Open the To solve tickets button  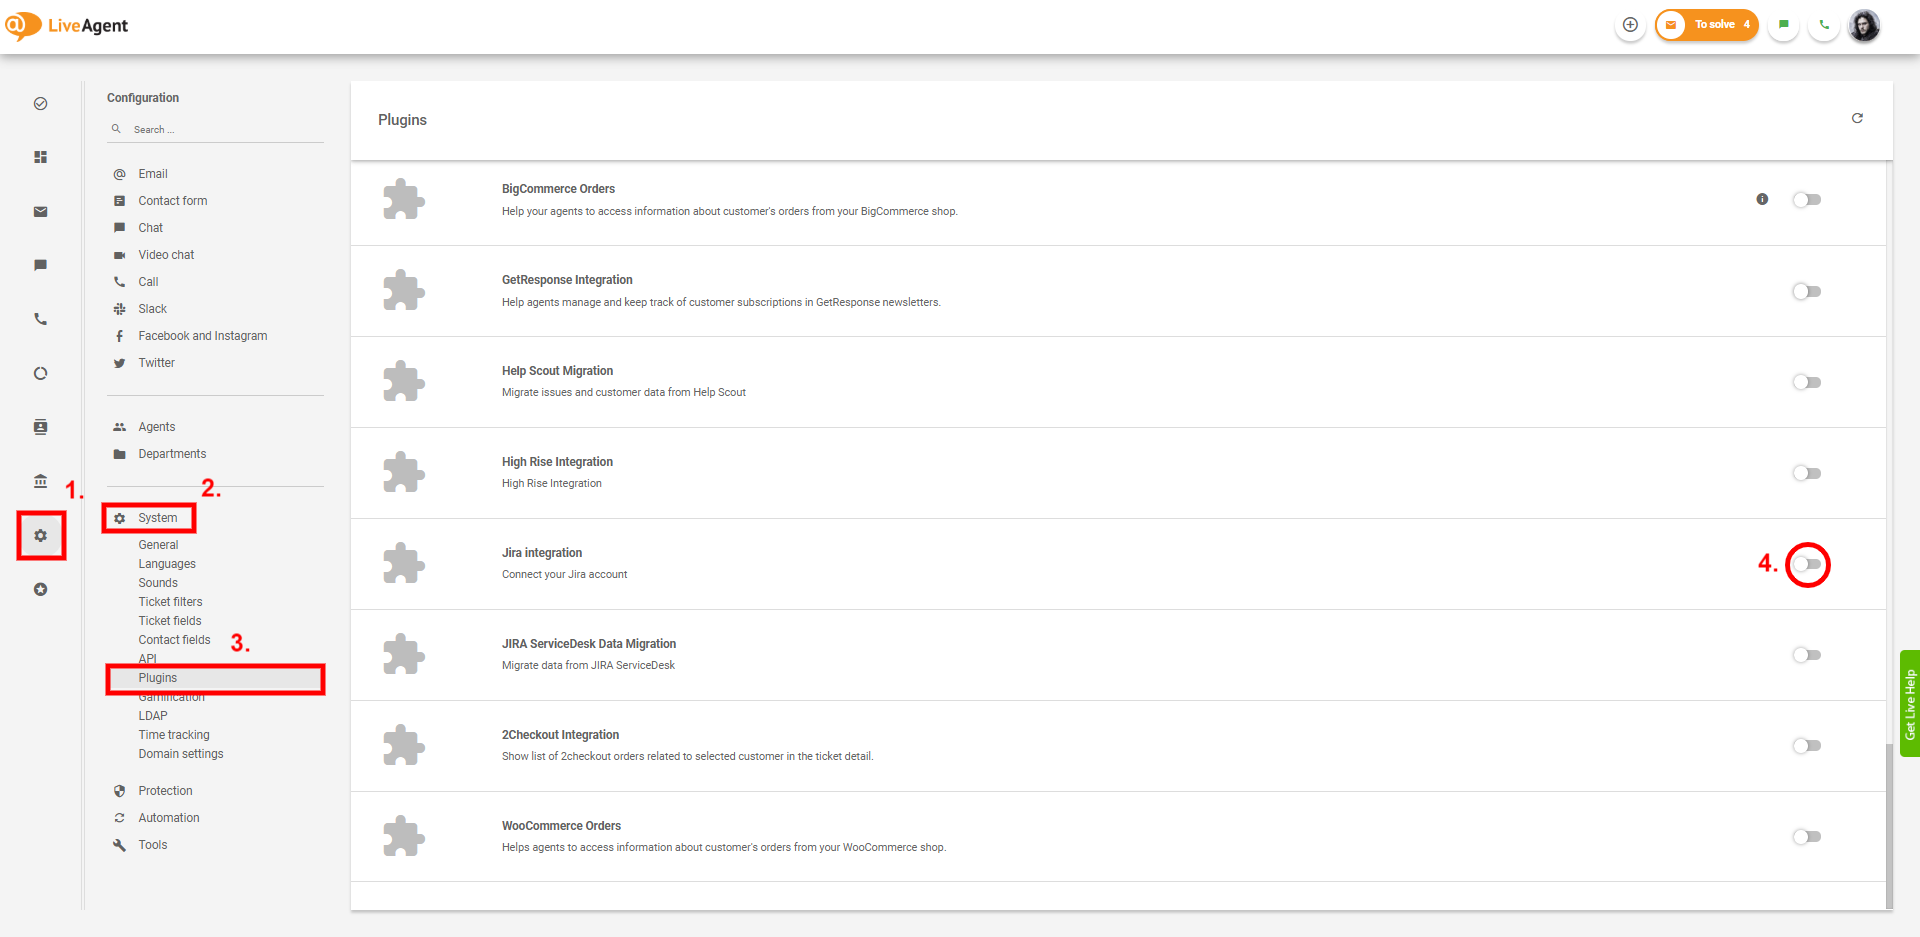coord(1707,25)
